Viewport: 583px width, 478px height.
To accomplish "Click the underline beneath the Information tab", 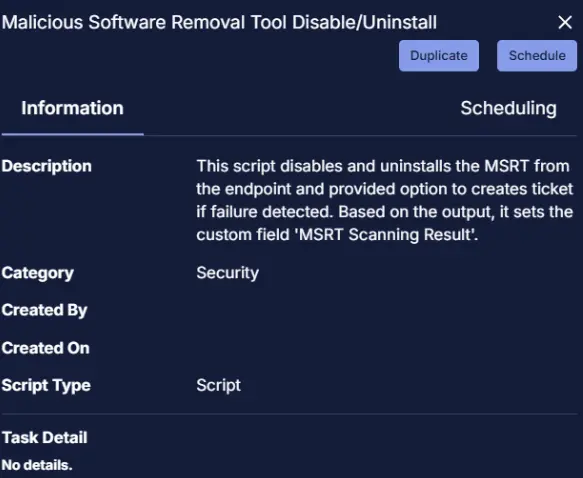I will pyautogui.click(x=73, y=134).
